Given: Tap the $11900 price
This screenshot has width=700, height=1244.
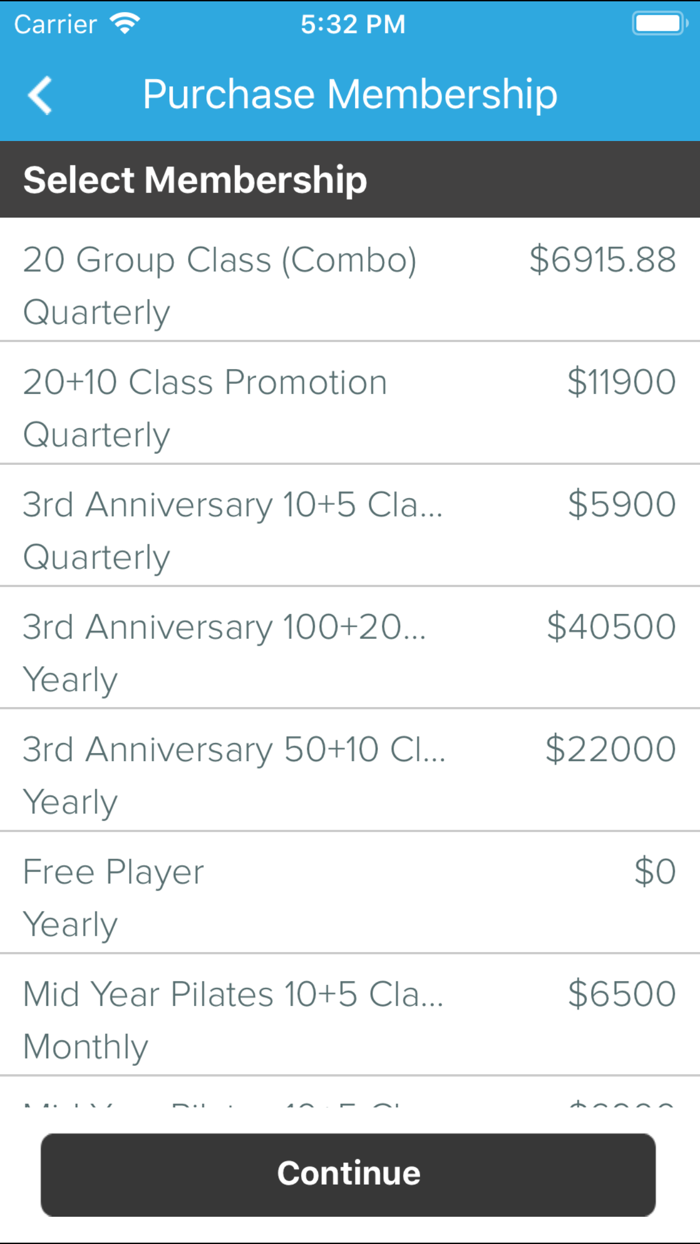Looking at the screenshot, I should pos(621,382).
